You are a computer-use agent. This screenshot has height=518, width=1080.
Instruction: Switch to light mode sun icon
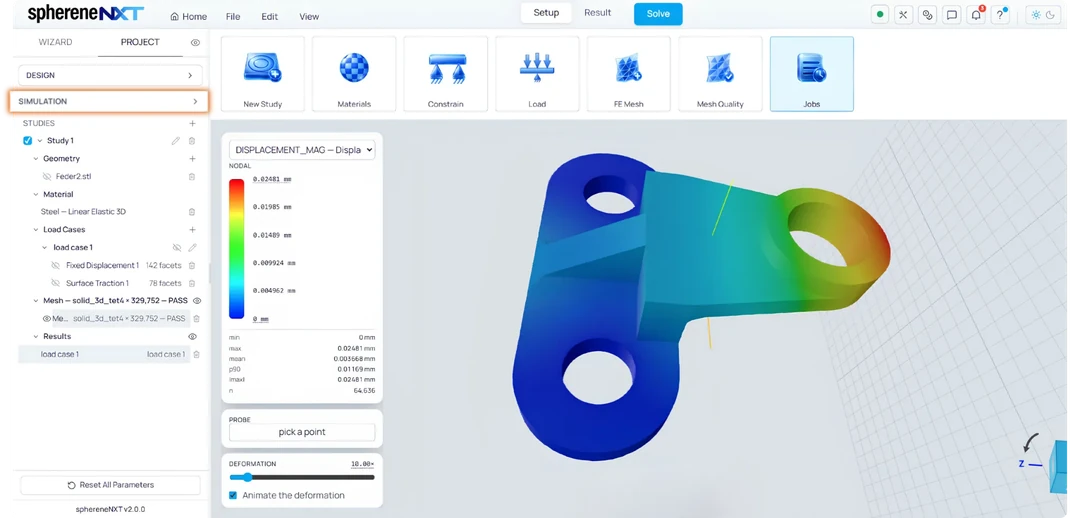click(x=1036, y=14)
